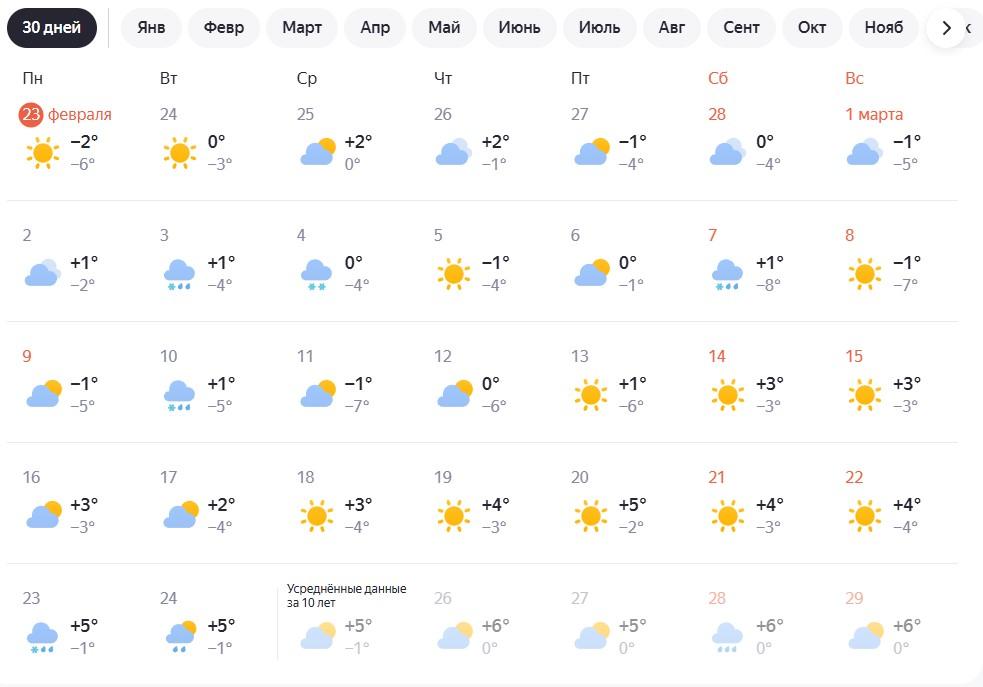This screenshot has height=687, width=983.
Task: Open the Июнь month tab
Action: [519, 28]
